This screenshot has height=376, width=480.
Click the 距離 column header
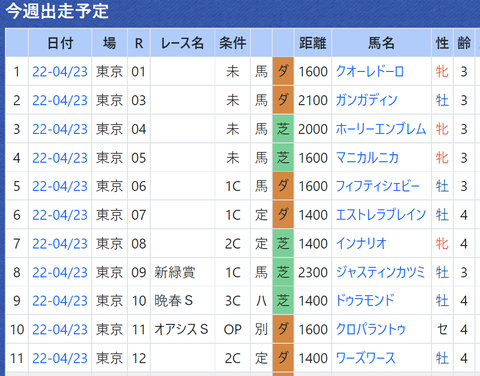click(x=313, y=43)
